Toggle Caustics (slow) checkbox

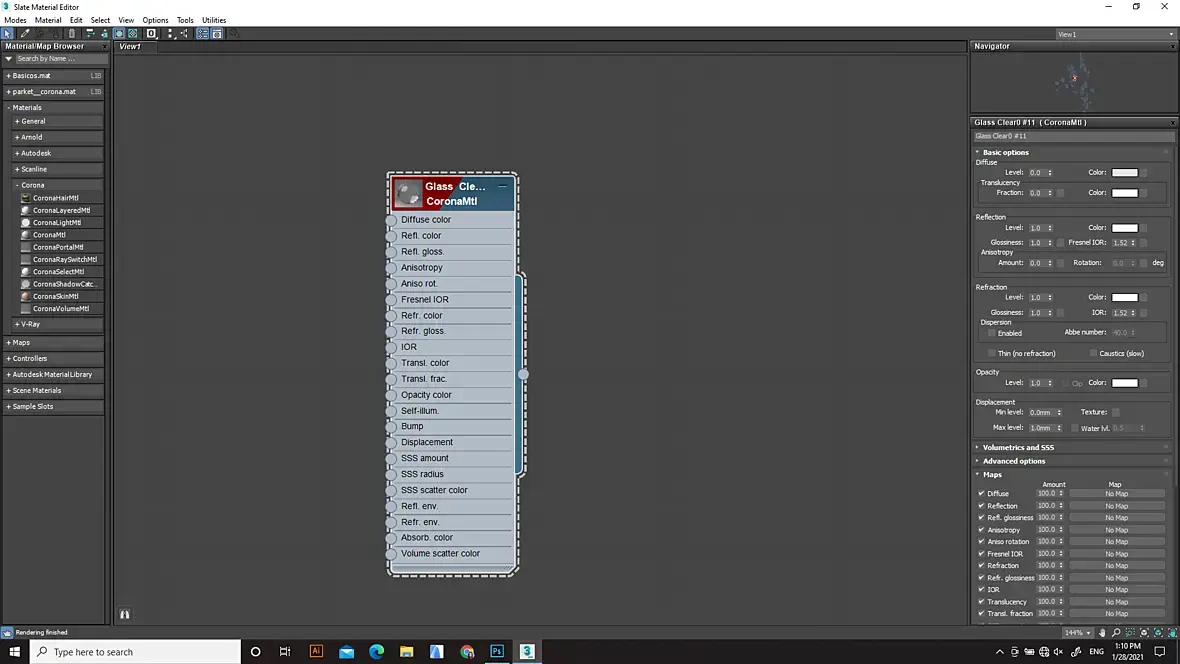1093,354
